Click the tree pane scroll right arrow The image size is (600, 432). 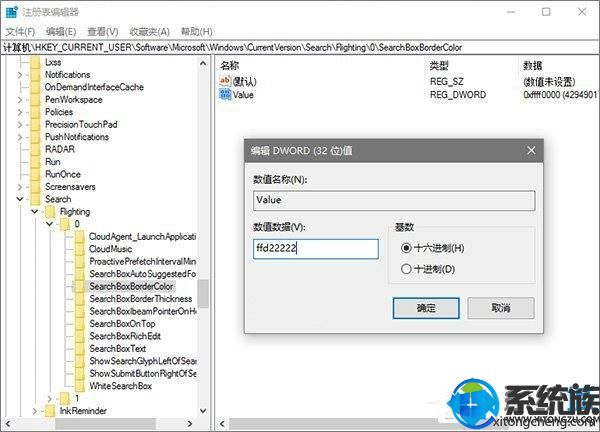(x=189, y=424)
